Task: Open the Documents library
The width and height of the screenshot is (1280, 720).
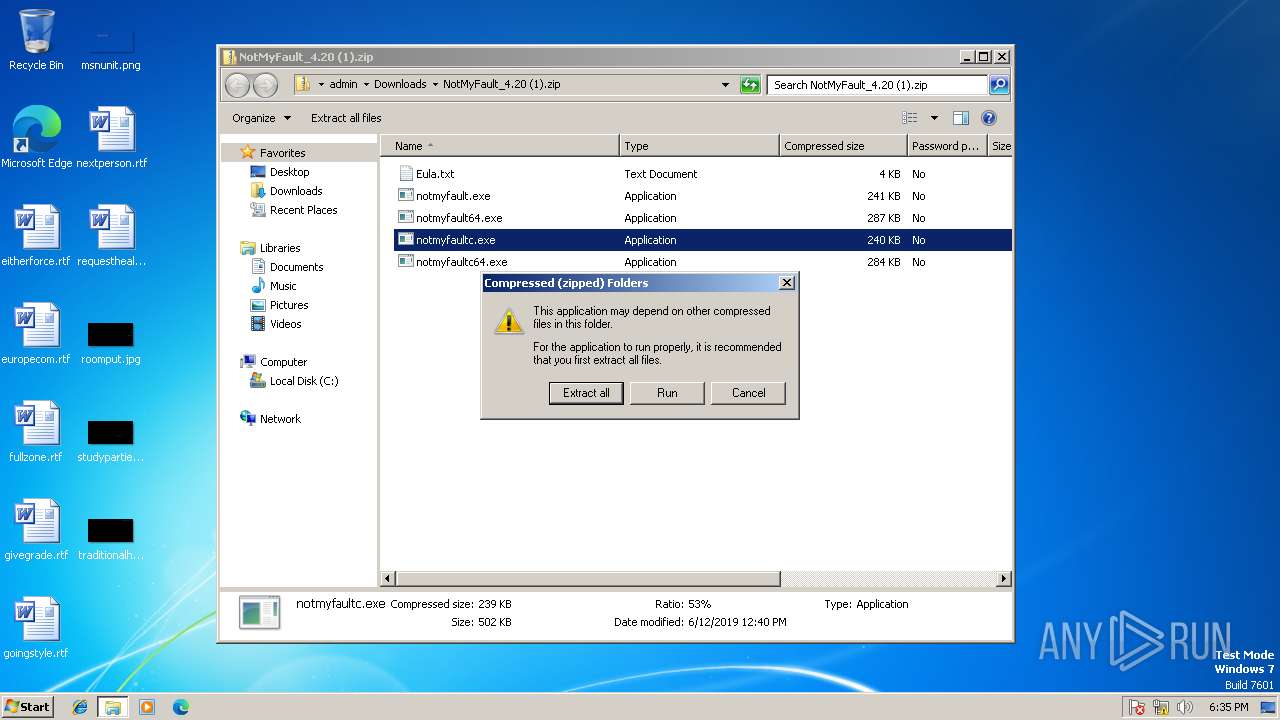Action: [296, 267]
